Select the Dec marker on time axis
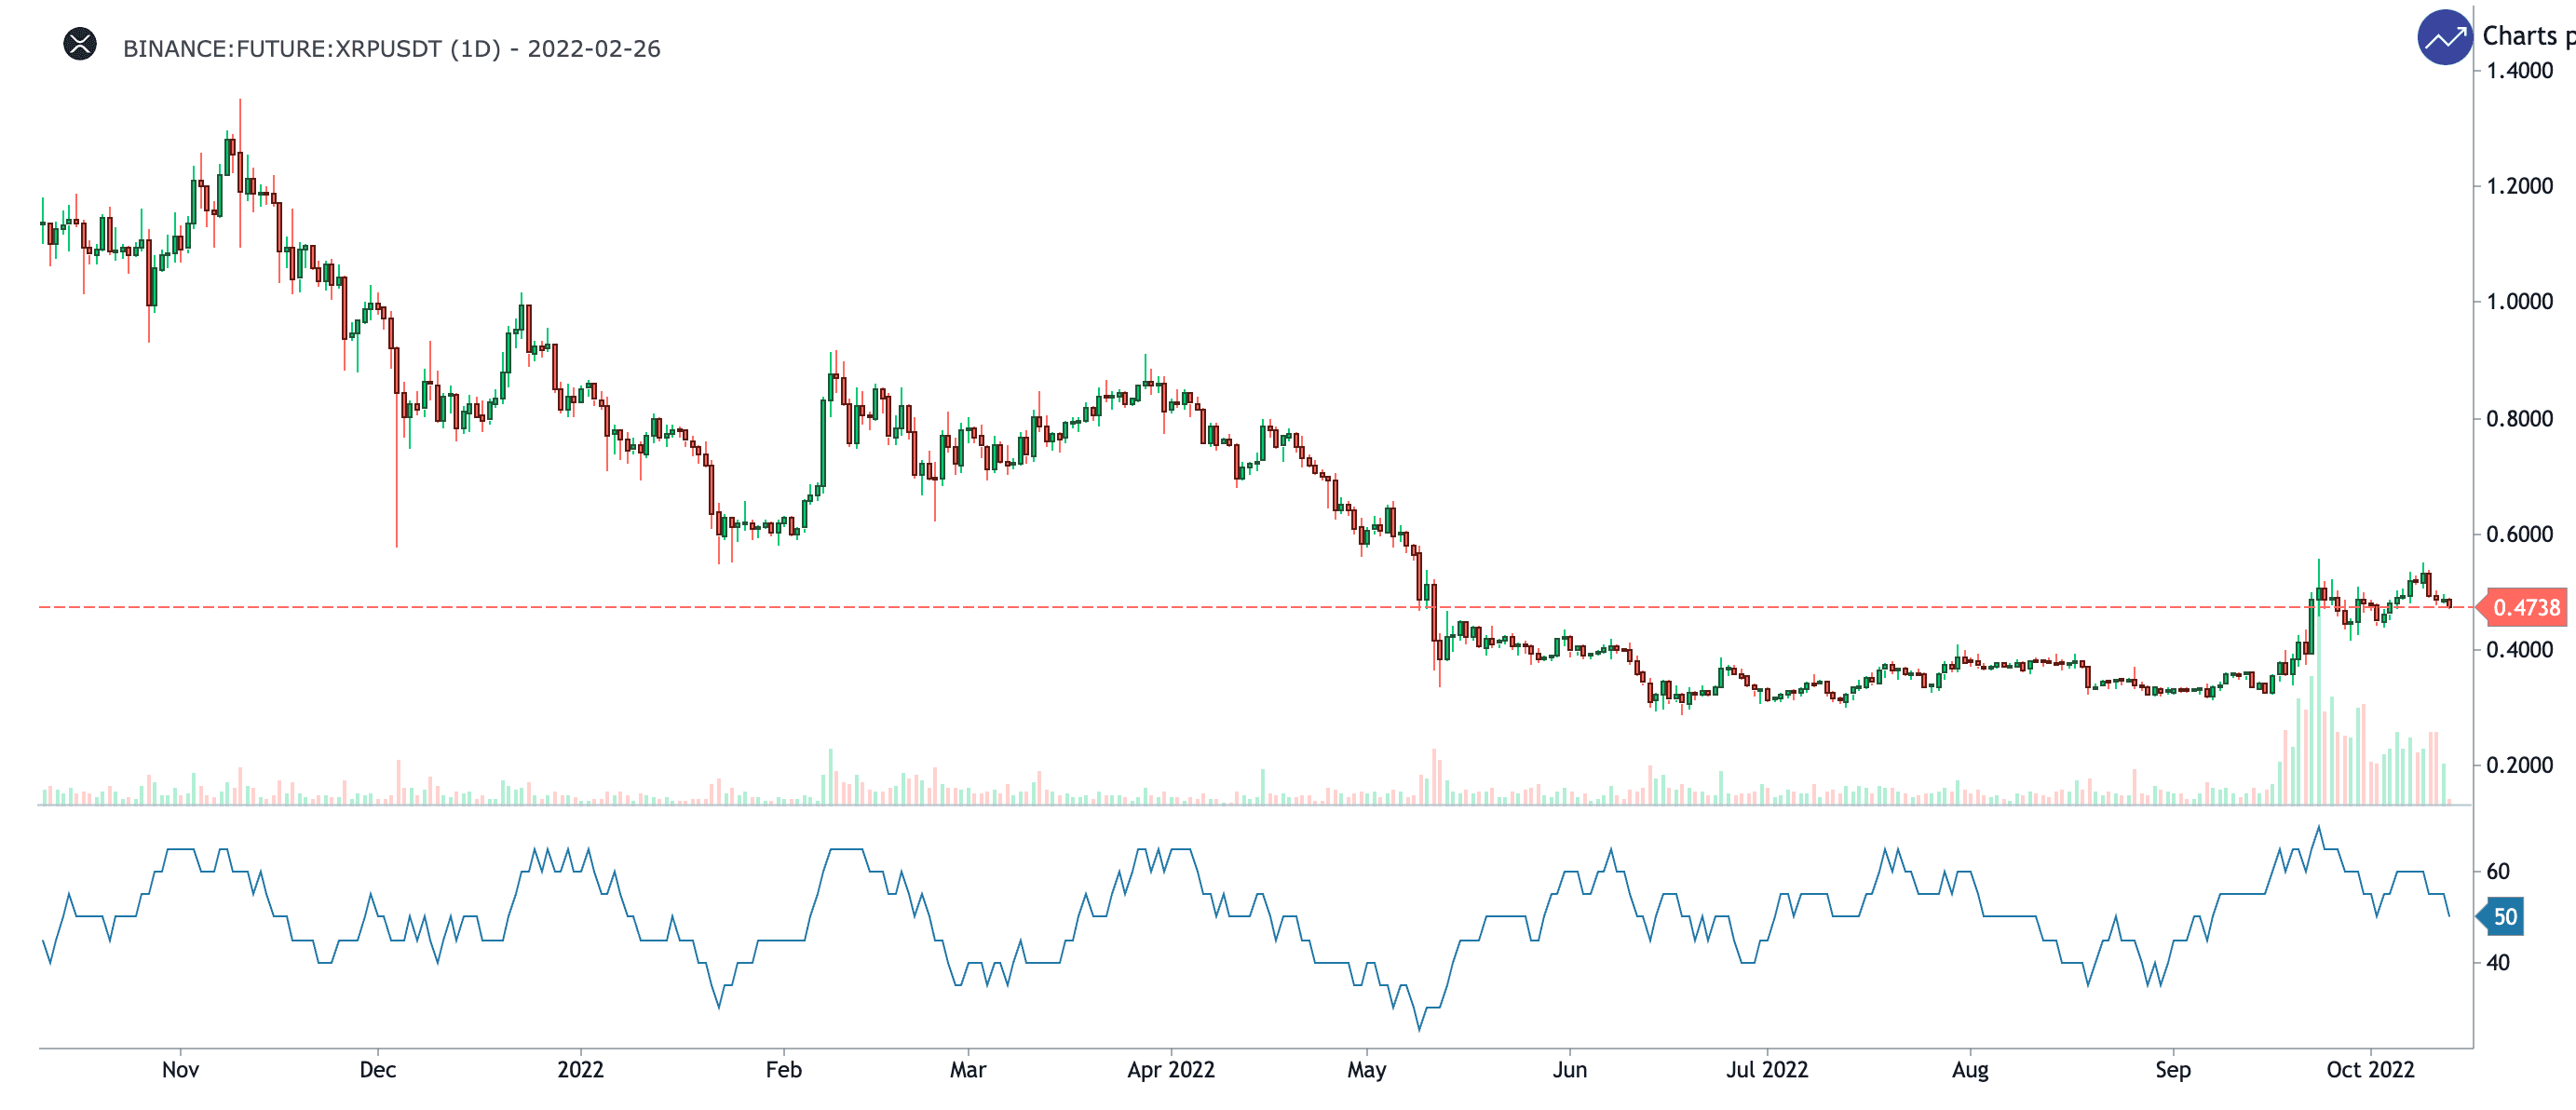Image resolution: width=2576 pixels, height=1110 pixels. tap(377, 1069)
